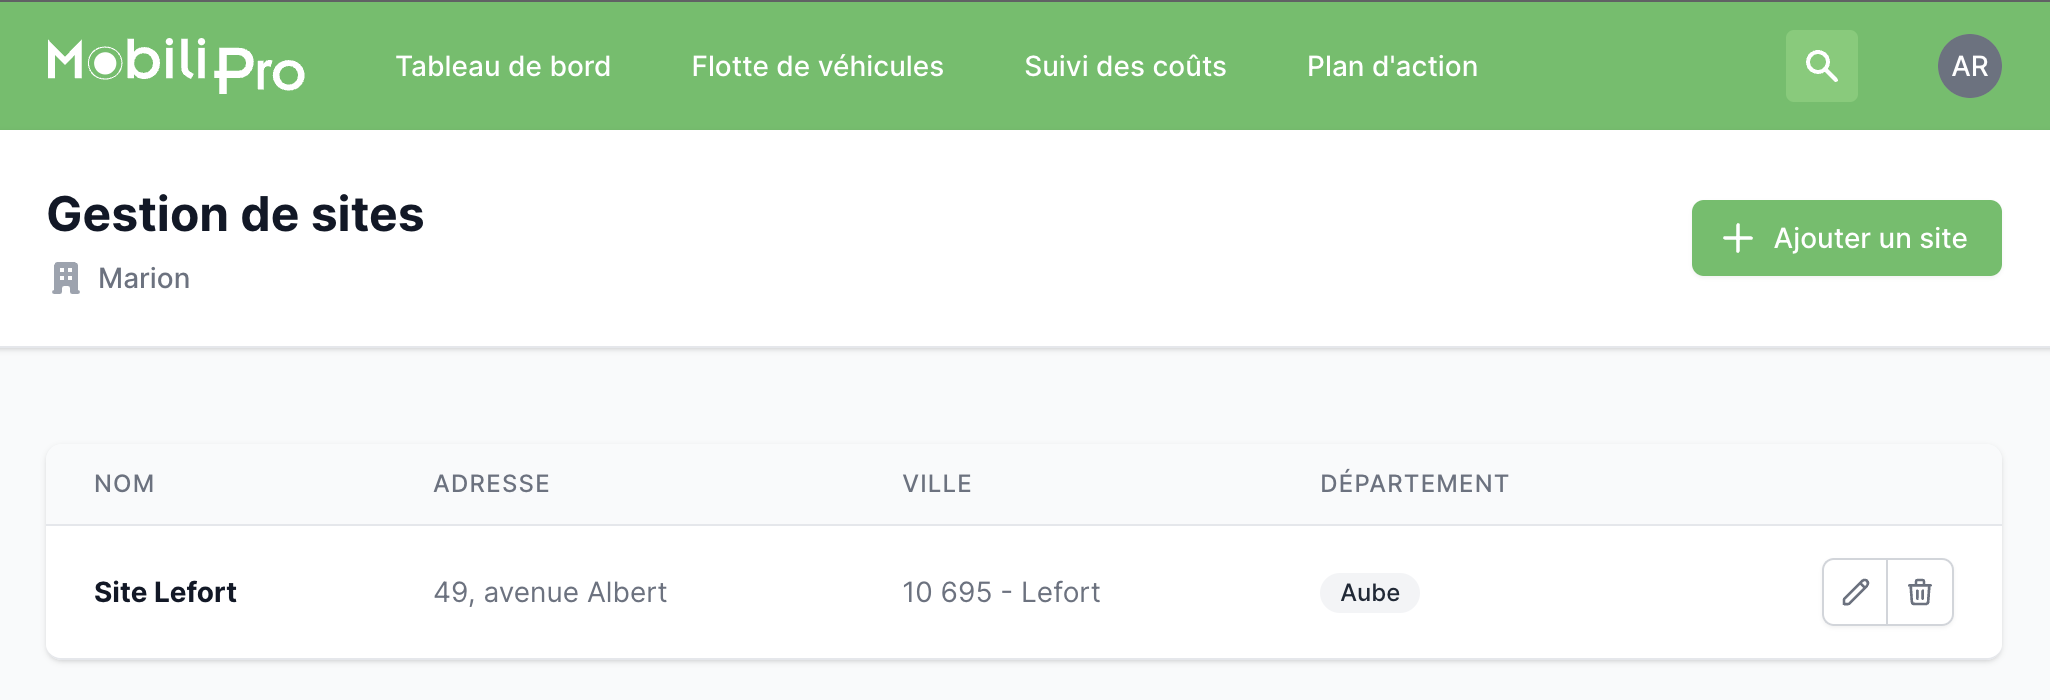Click the search magnifier icon
The image size is (2050, 700).
(1821, 66)
